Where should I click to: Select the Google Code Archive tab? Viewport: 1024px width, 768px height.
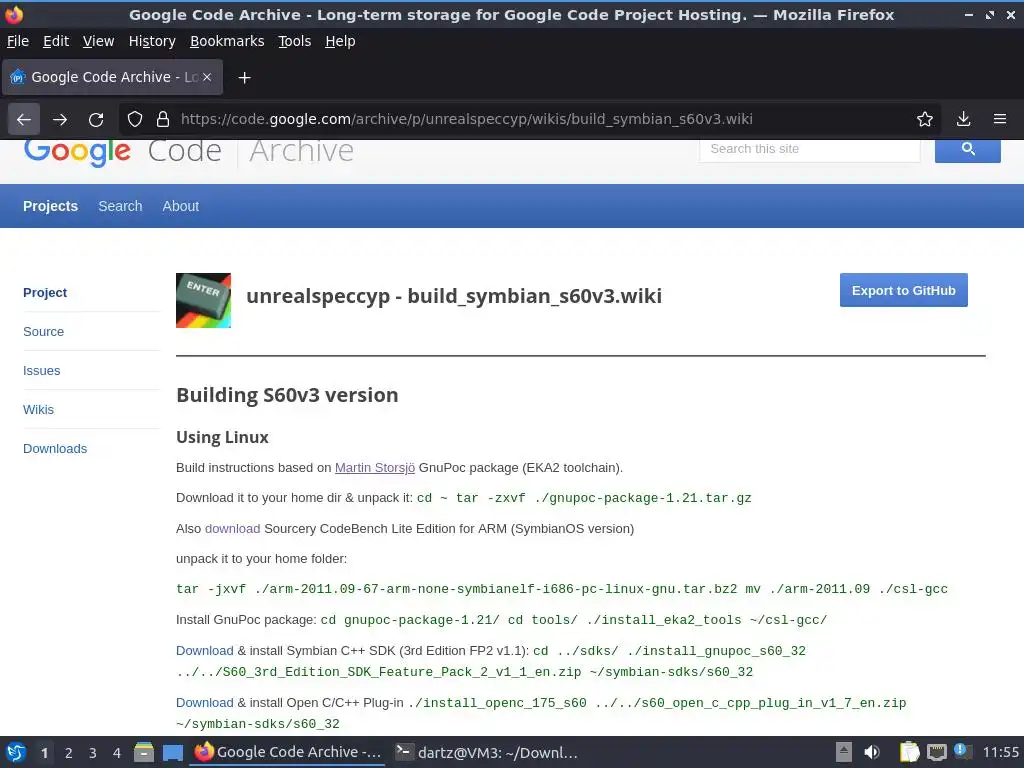(x=112, y=77)
